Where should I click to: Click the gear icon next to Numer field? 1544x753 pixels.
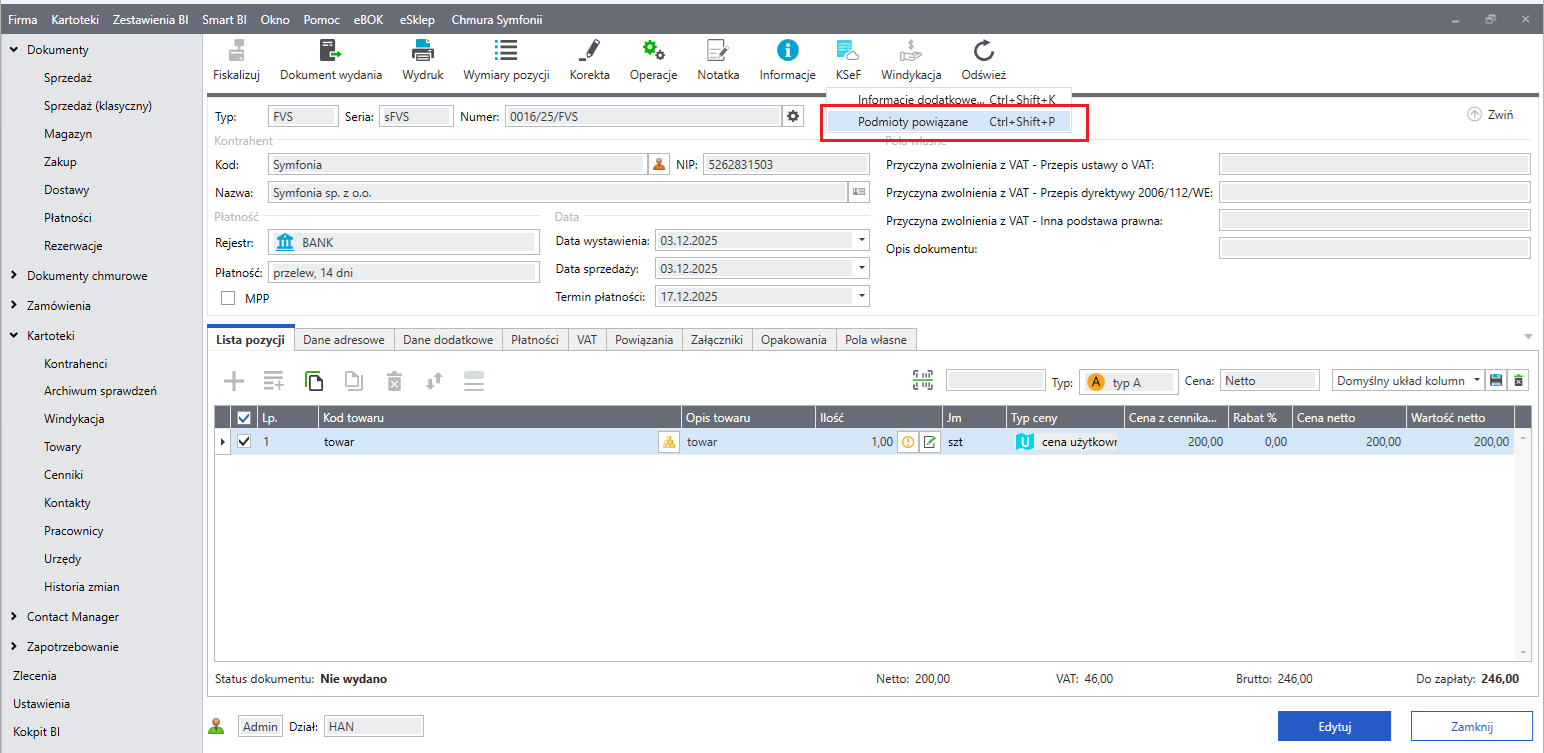[x=793, y=116]
